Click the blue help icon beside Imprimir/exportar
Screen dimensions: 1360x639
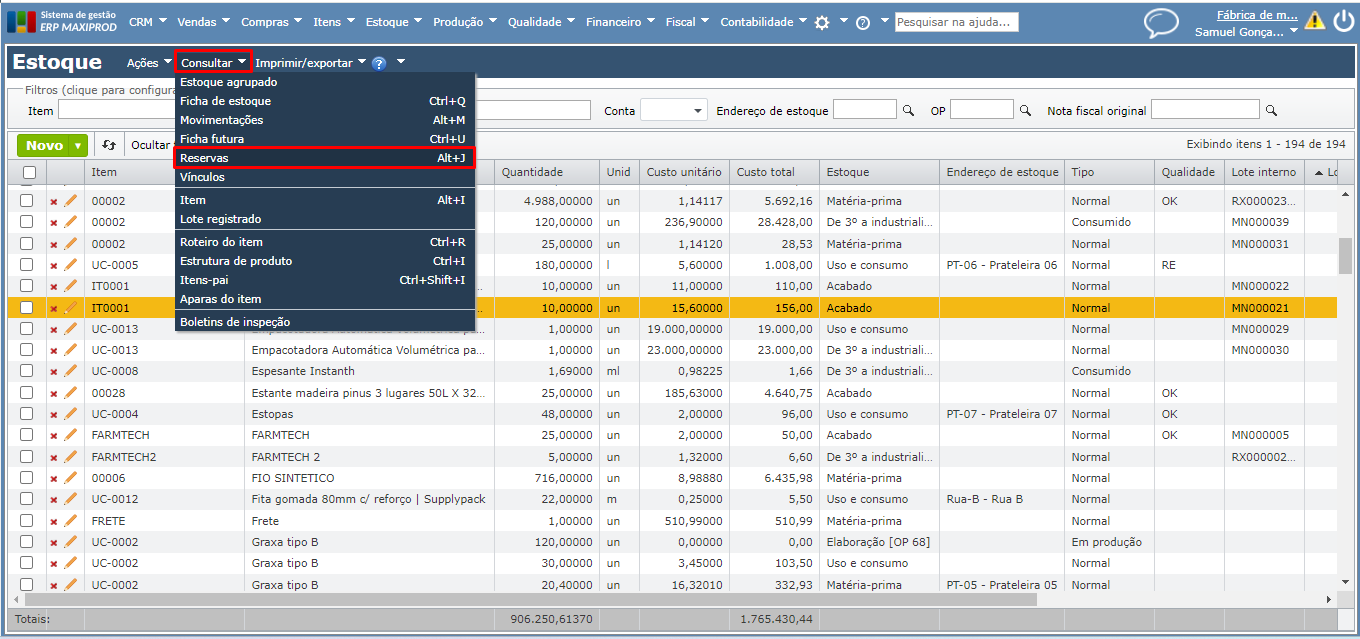click(x=379, y=63)
